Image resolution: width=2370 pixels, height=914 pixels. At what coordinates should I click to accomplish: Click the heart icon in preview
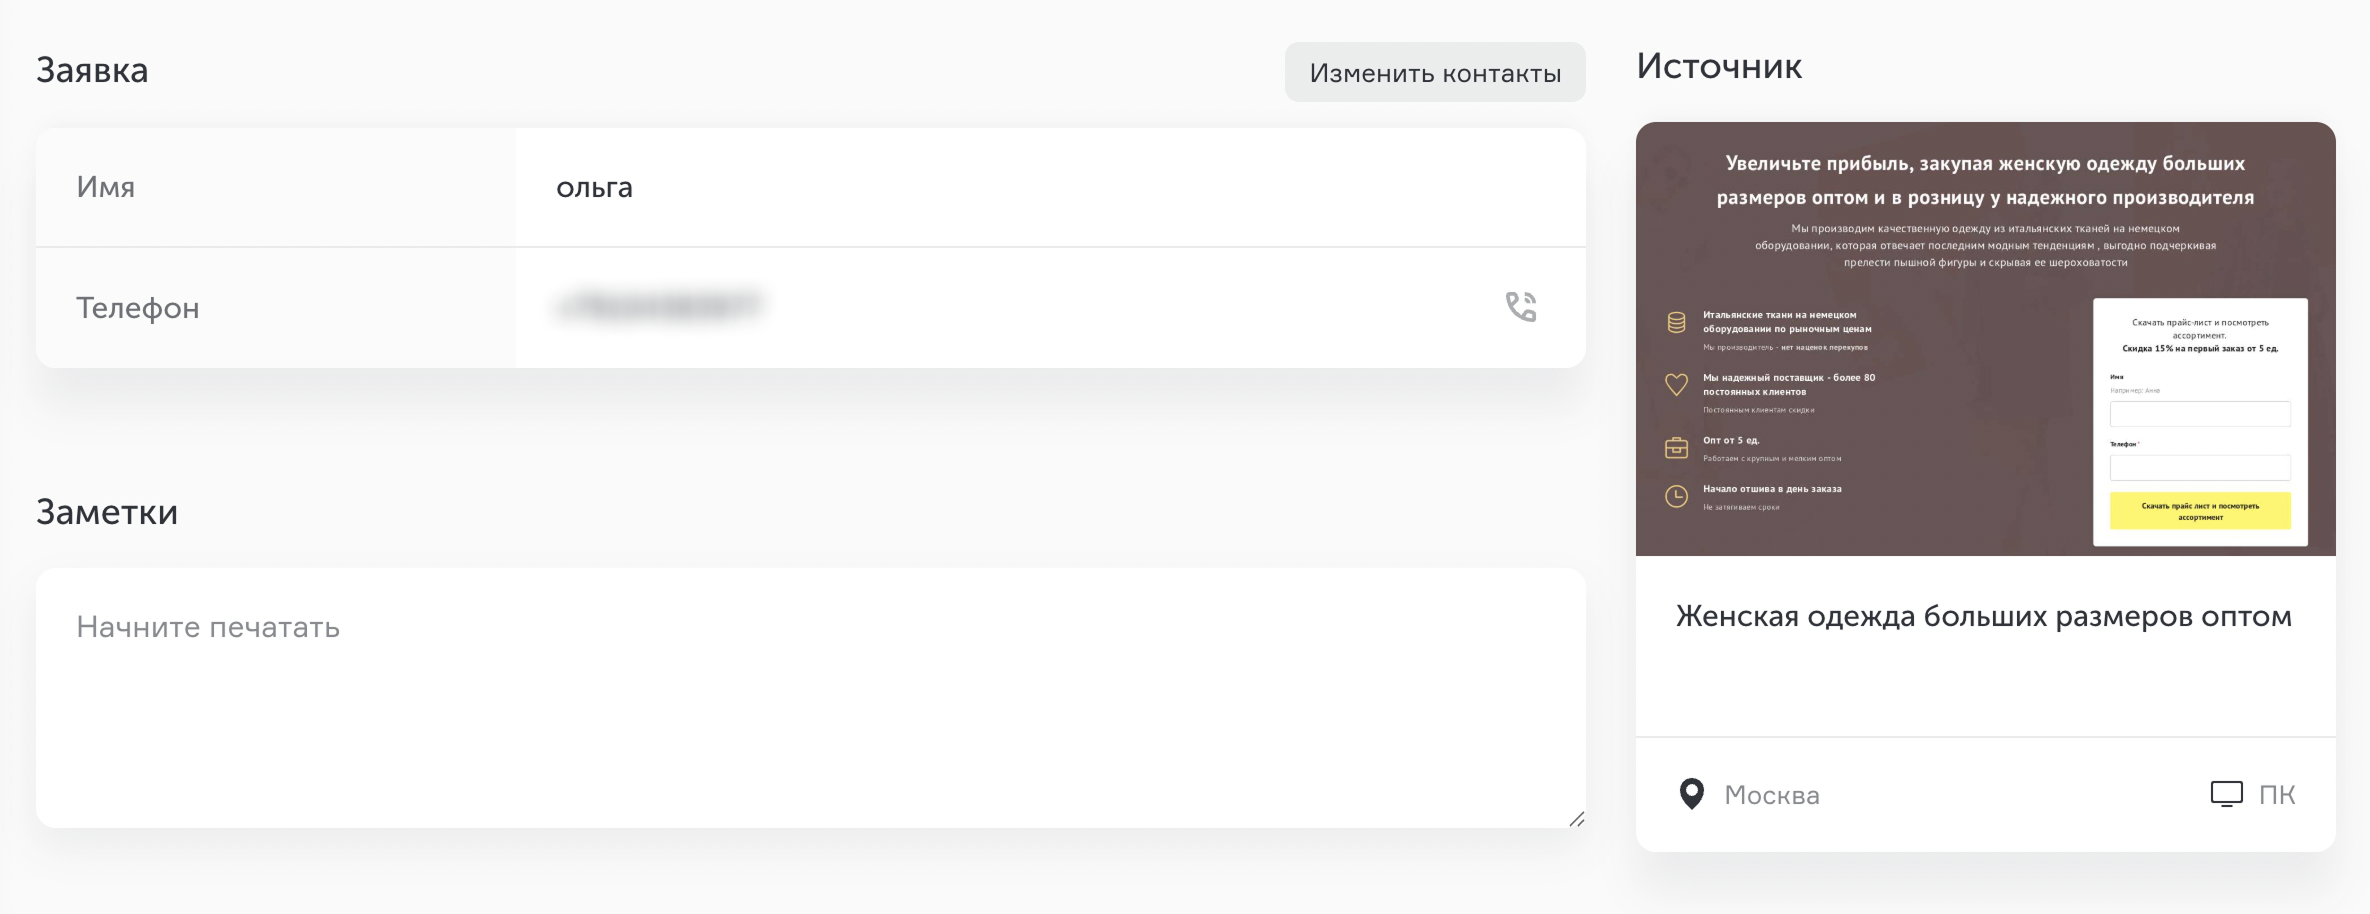coord(1676,384)
